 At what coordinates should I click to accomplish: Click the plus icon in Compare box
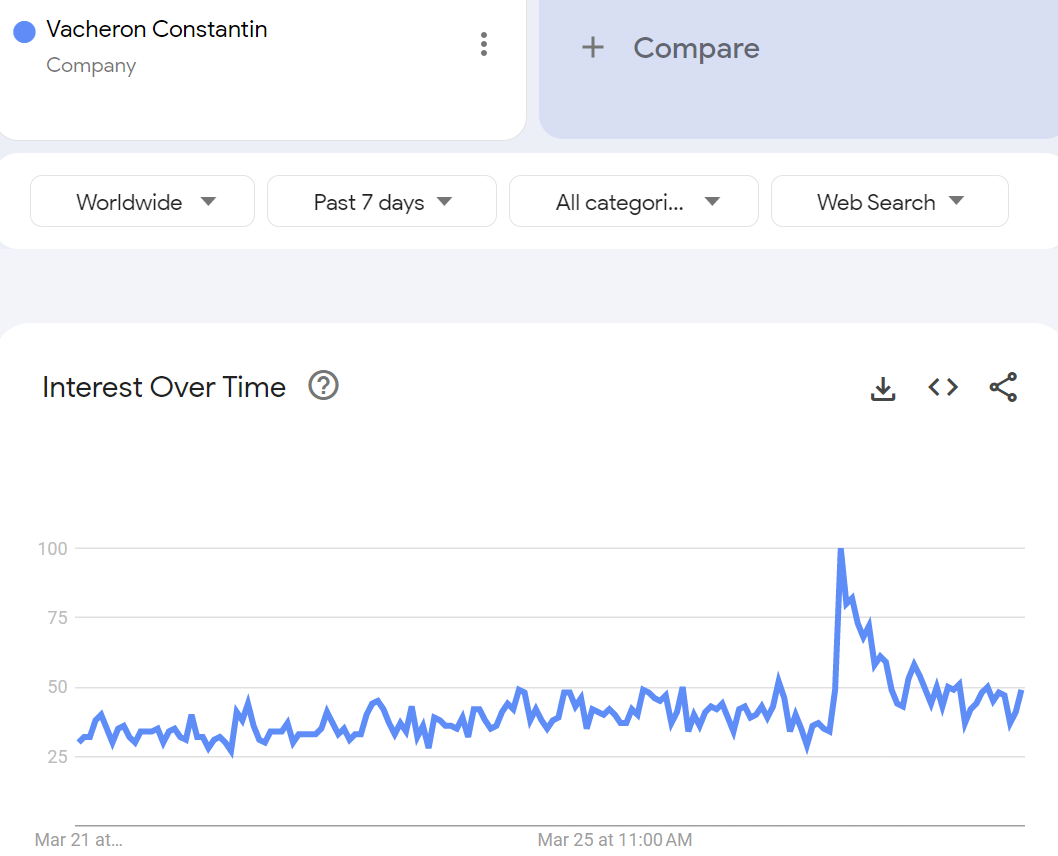coord(593,47)
